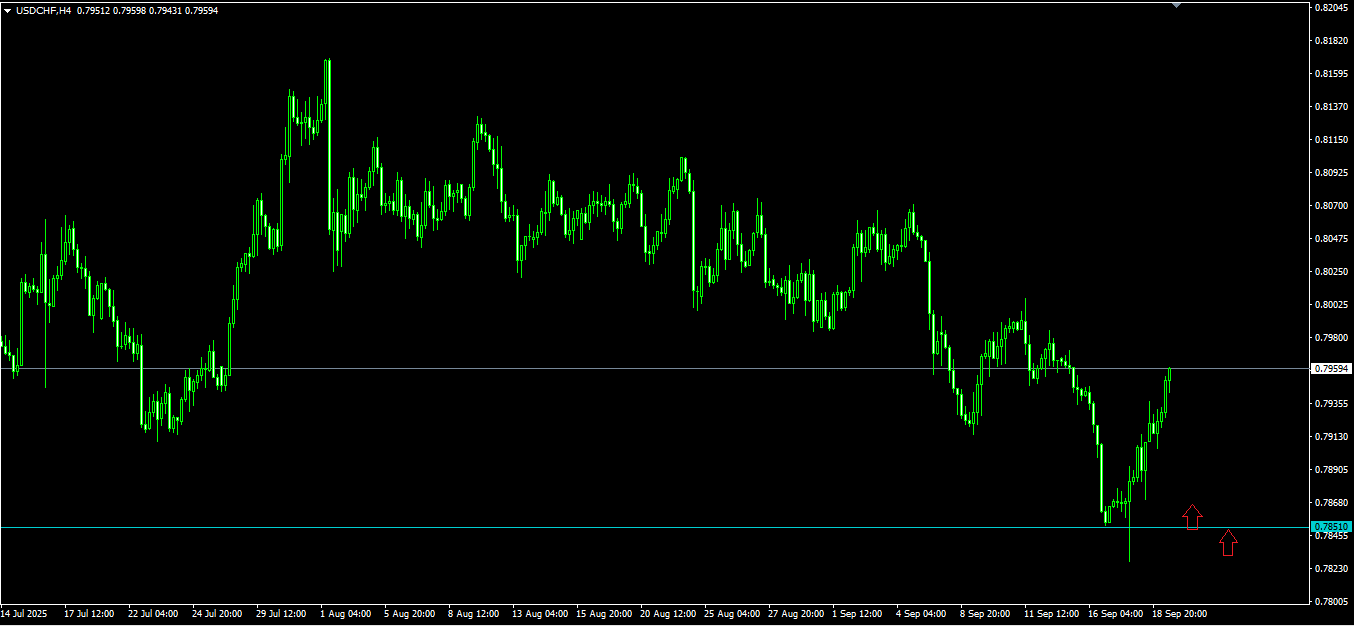Click the 0.80700 price scale label
This screenshot has height=627, width=1354.
coord(1332,206)
